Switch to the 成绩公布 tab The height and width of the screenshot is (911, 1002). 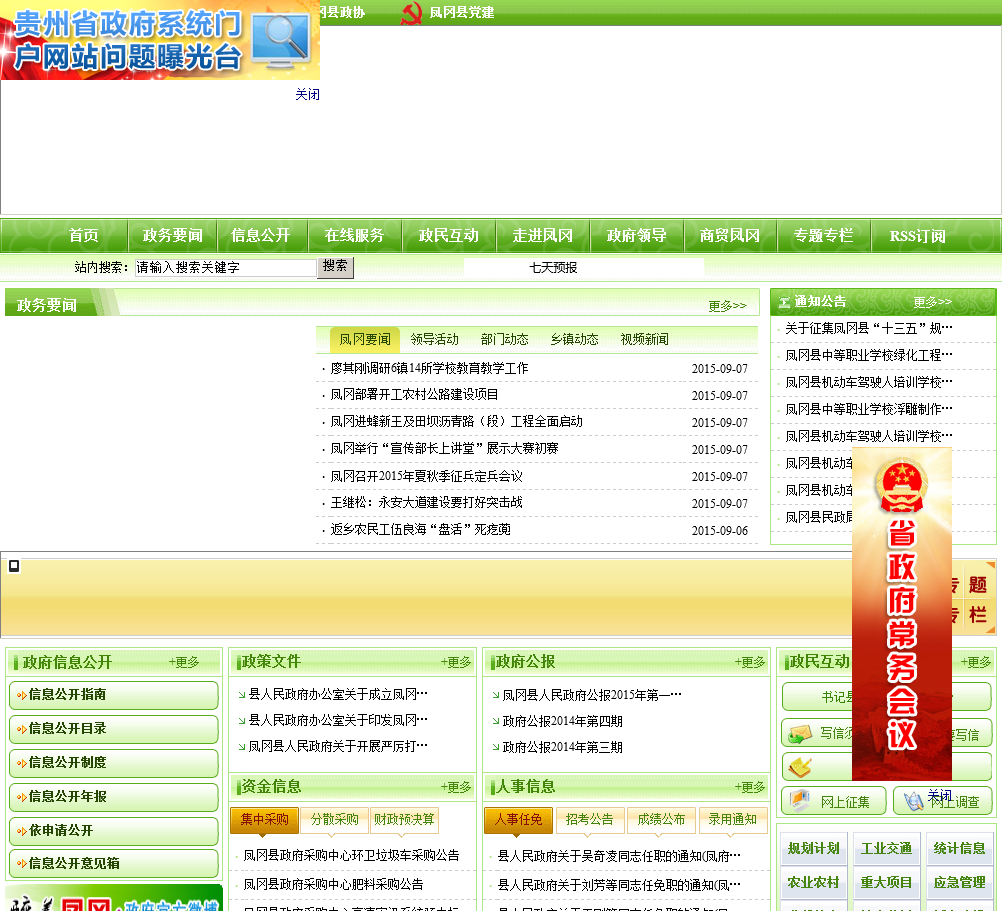[661, 820]
